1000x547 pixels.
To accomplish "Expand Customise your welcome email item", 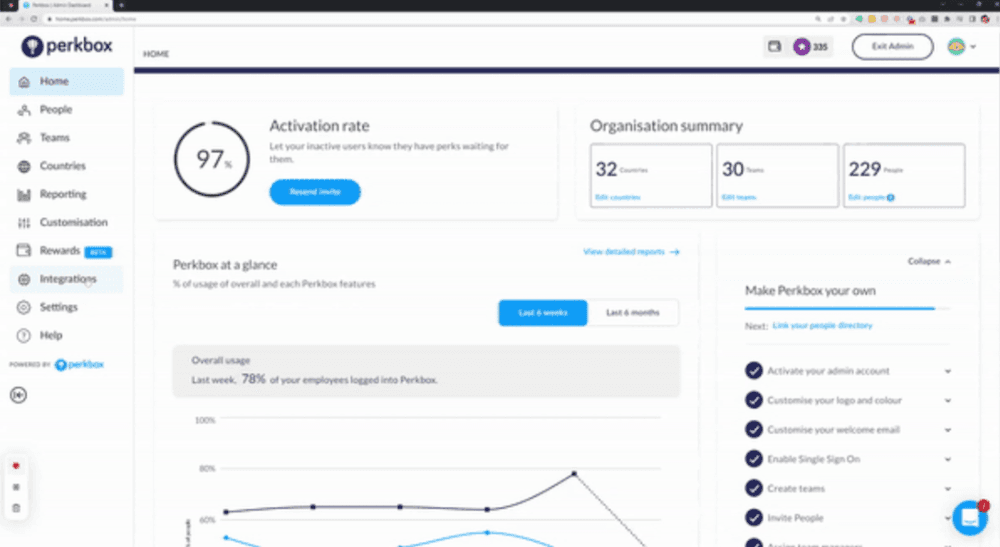I will [948, 430].
